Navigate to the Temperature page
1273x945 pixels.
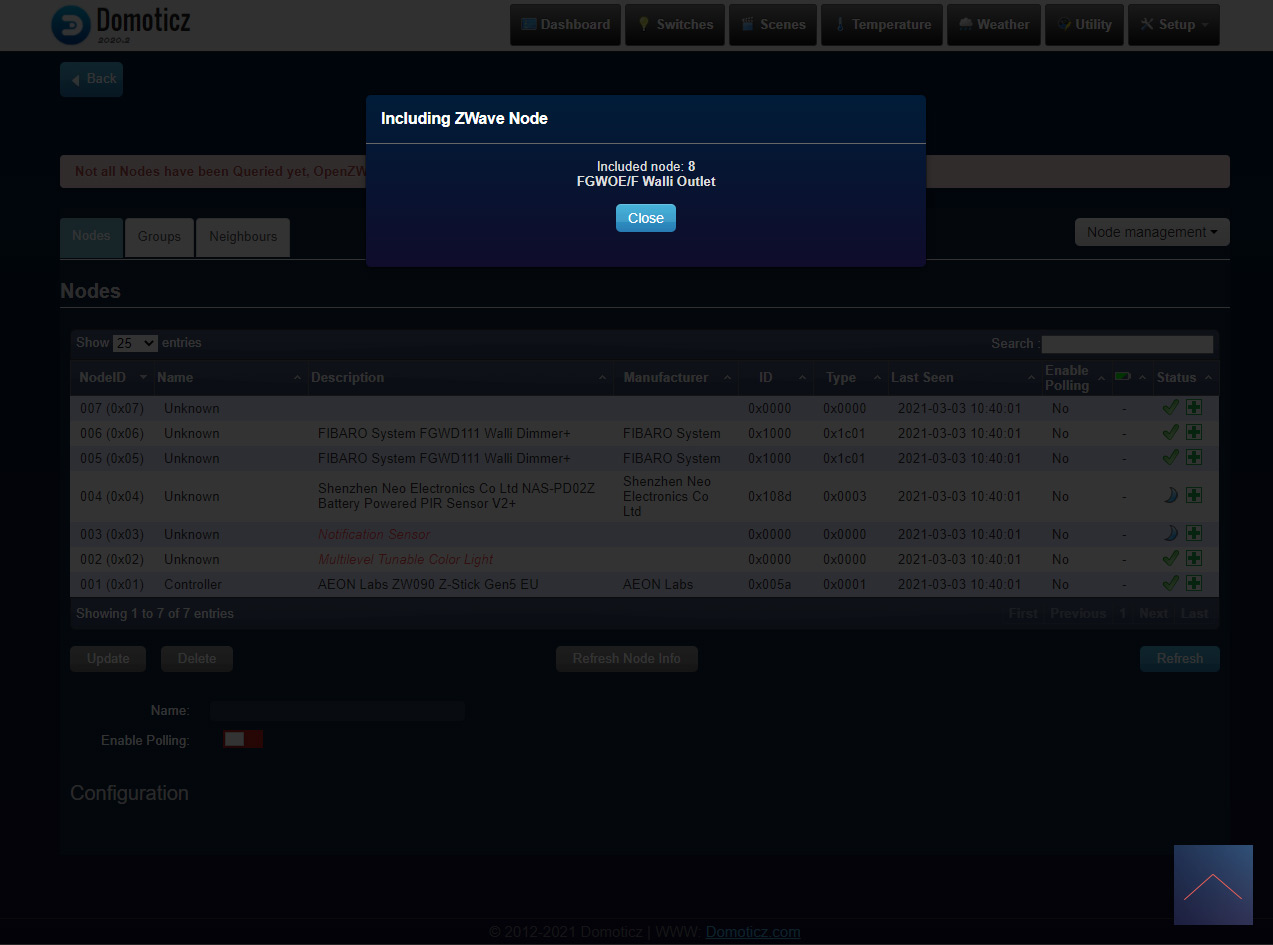[x=883, y=25]
